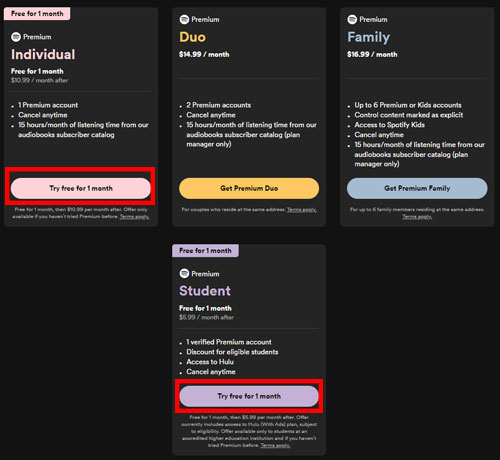Click Individual card's 15 hours/month audiobooks bullet
Viewport: 500px width, 460px height.
pos(83,130)
